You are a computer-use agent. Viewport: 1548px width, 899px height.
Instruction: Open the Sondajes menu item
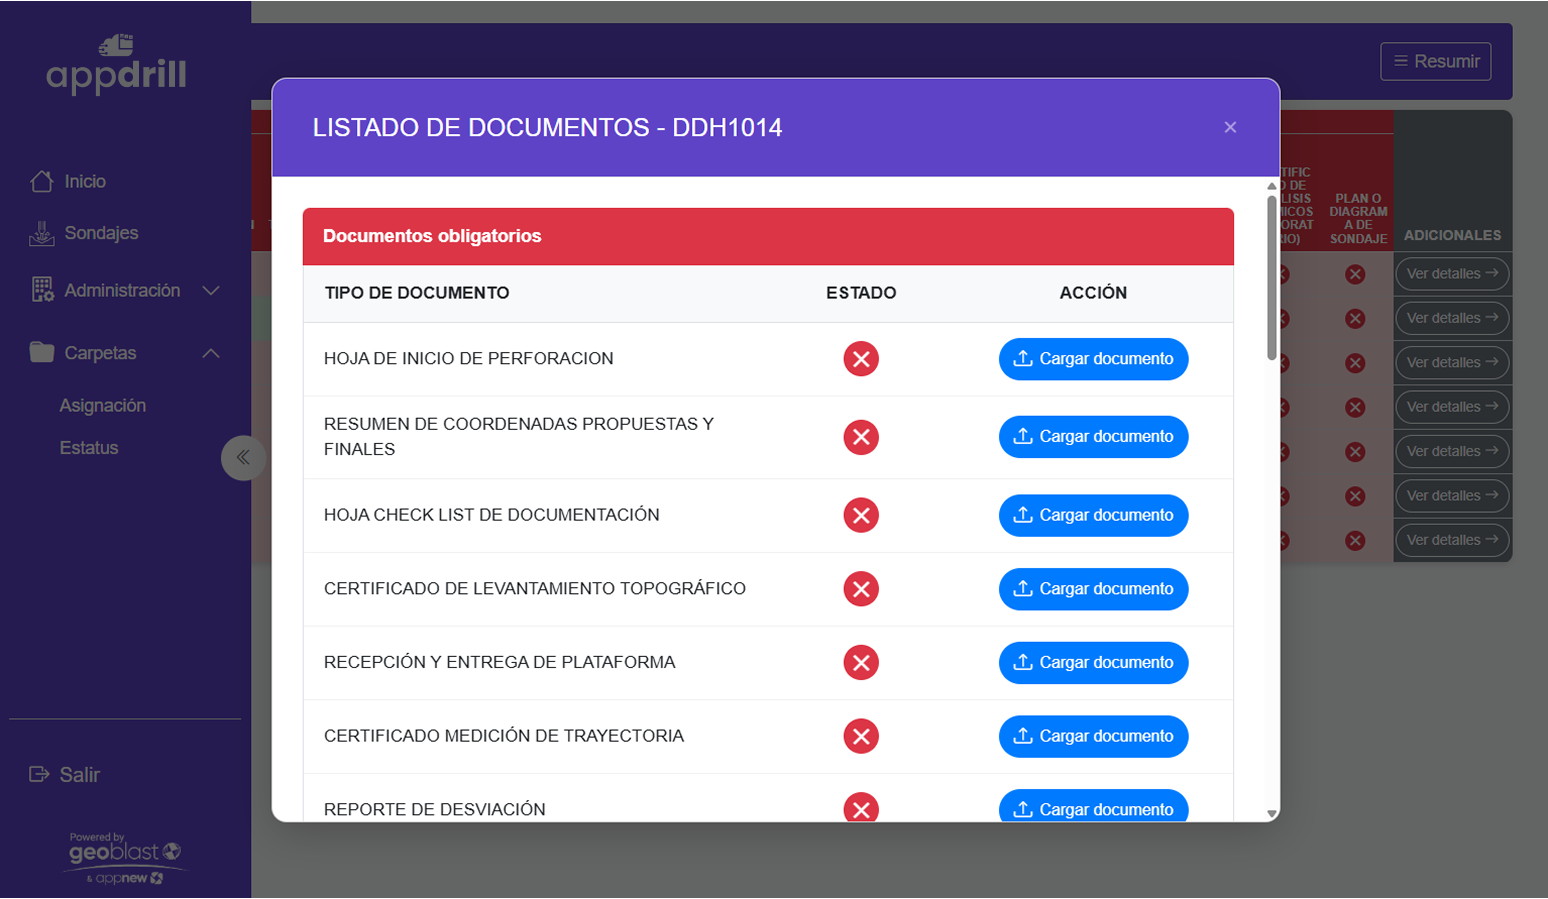click(x=101, y=233)
